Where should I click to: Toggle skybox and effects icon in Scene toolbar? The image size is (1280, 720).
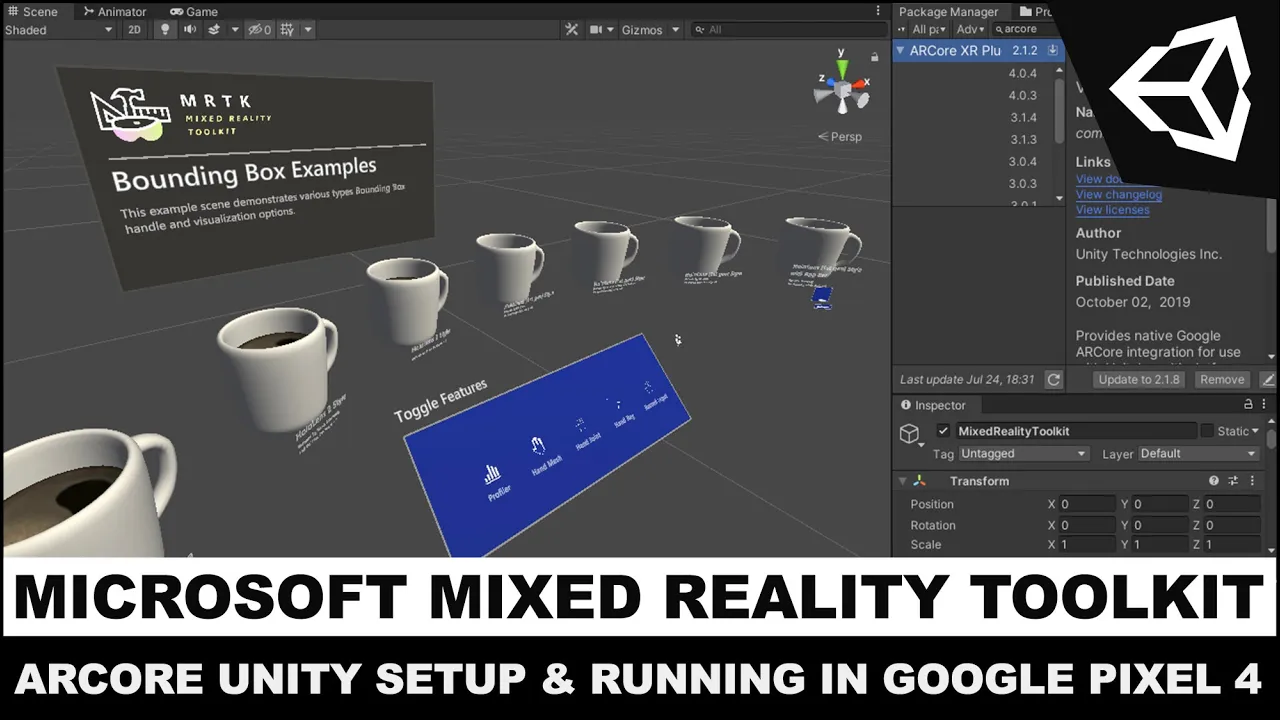[x=214, y=30]
